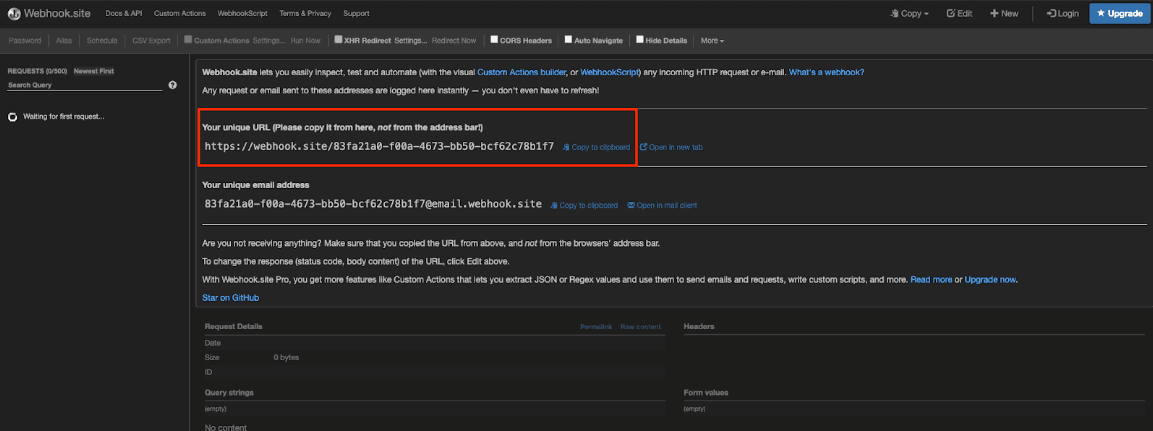
Task: Click the Raw content link
Action: pos(640,327)
